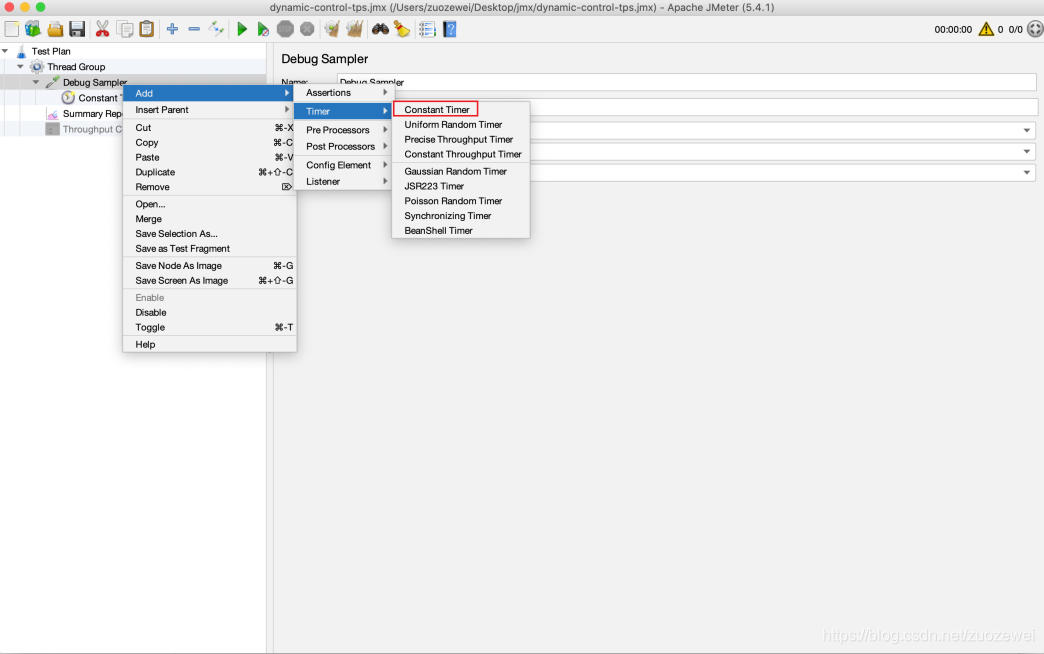Open the Config Element submenu
The image size is (1044, 654).
point(342,165)
